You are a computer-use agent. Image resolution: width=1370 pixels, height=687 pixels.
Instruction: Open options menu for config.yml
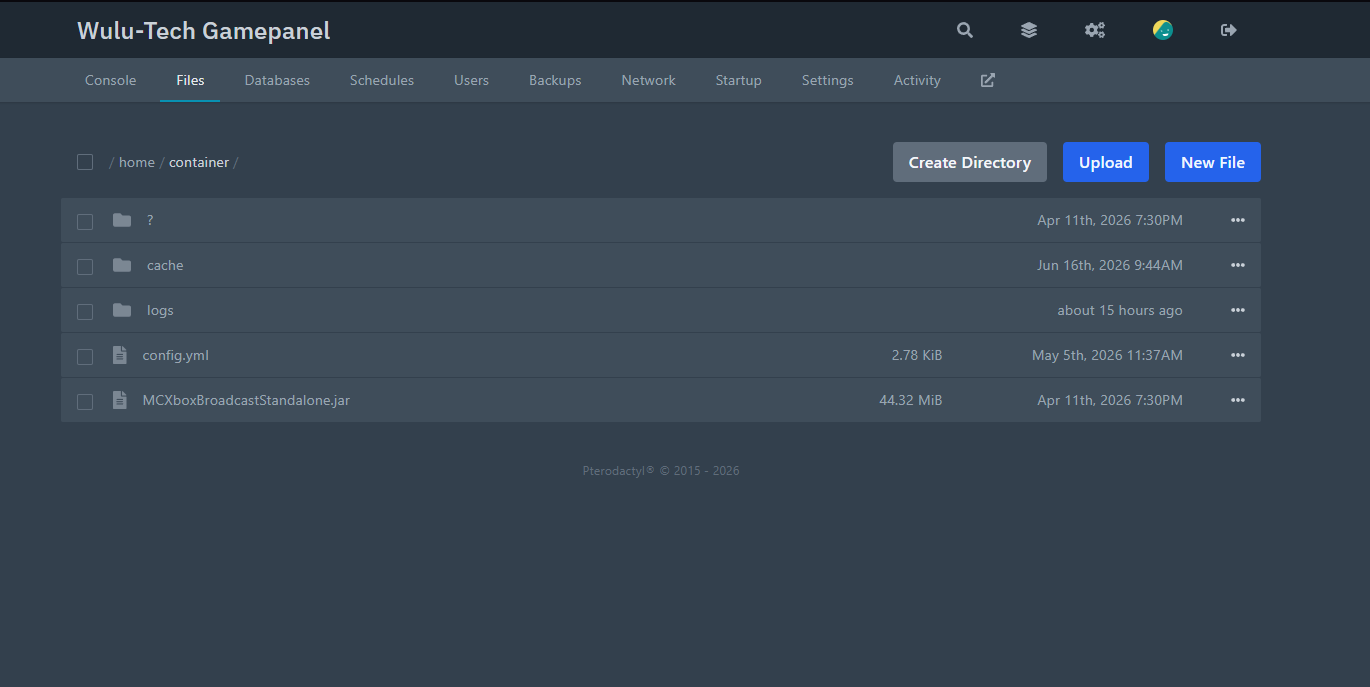[1238, 355]
